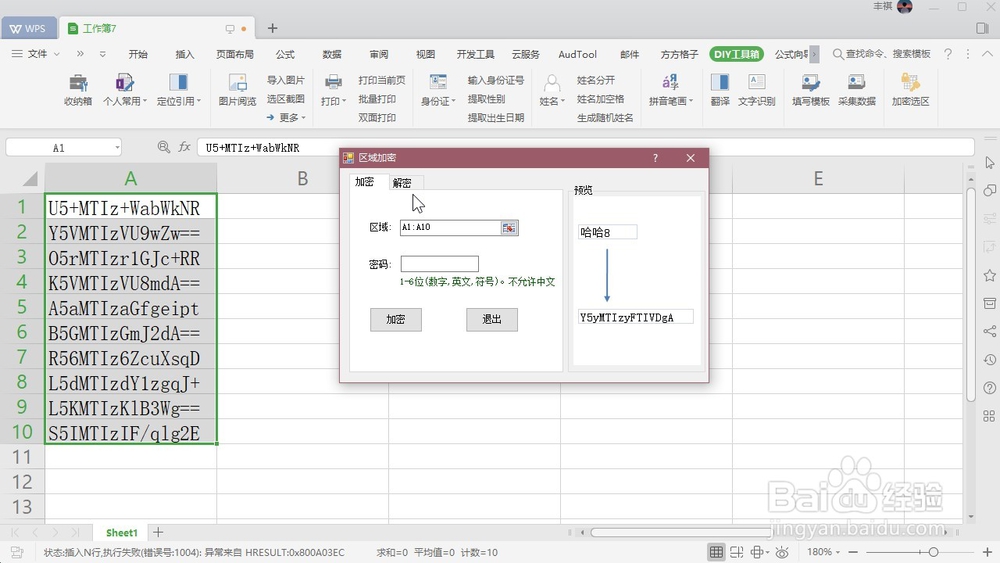
Task: Click 选区截图 selection screenshot button
Action: pyautogui.click(x=286, y=99)
